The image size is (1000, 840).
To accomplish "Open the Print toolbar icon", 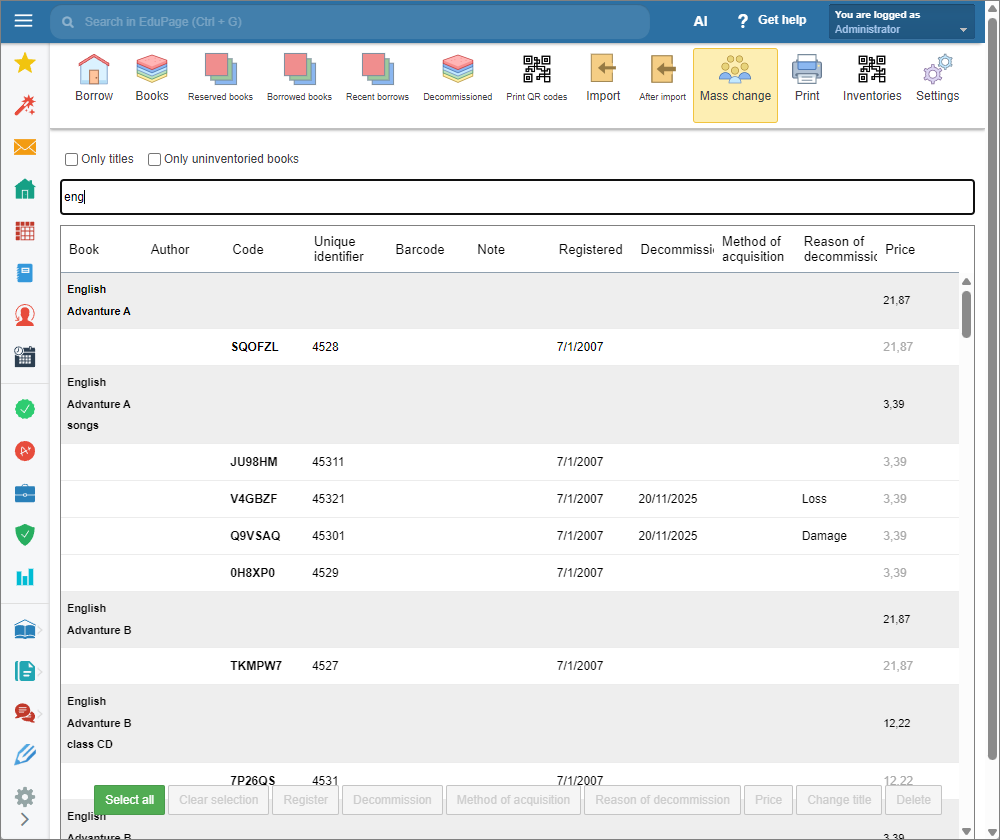I will 807,78.
